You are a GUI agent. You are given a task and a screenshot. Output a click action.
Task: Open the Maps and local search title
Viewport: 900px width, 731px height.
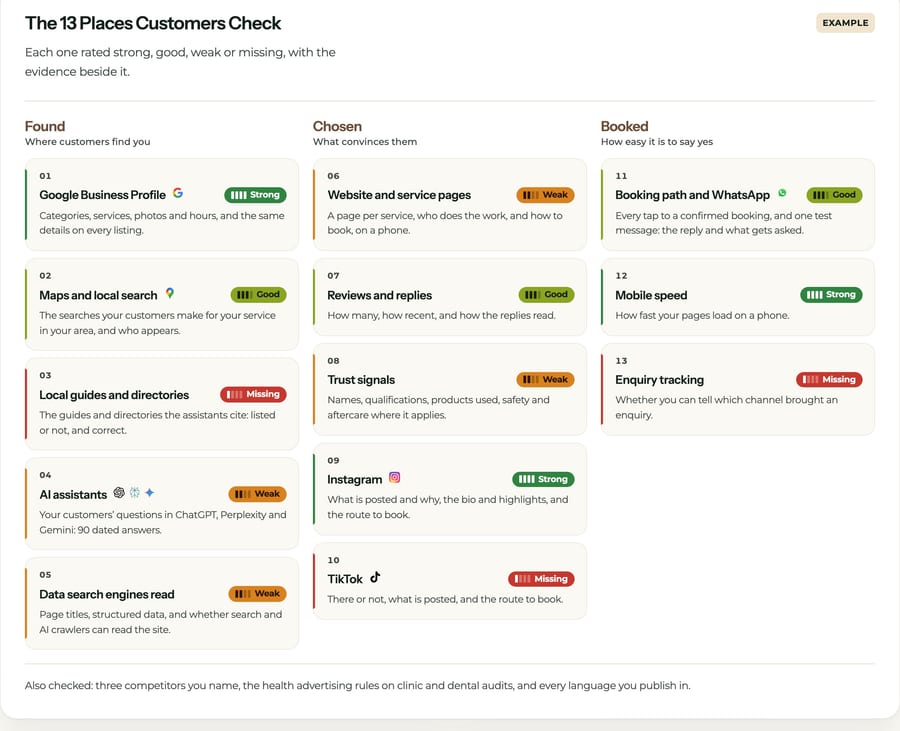coord(98,295)
